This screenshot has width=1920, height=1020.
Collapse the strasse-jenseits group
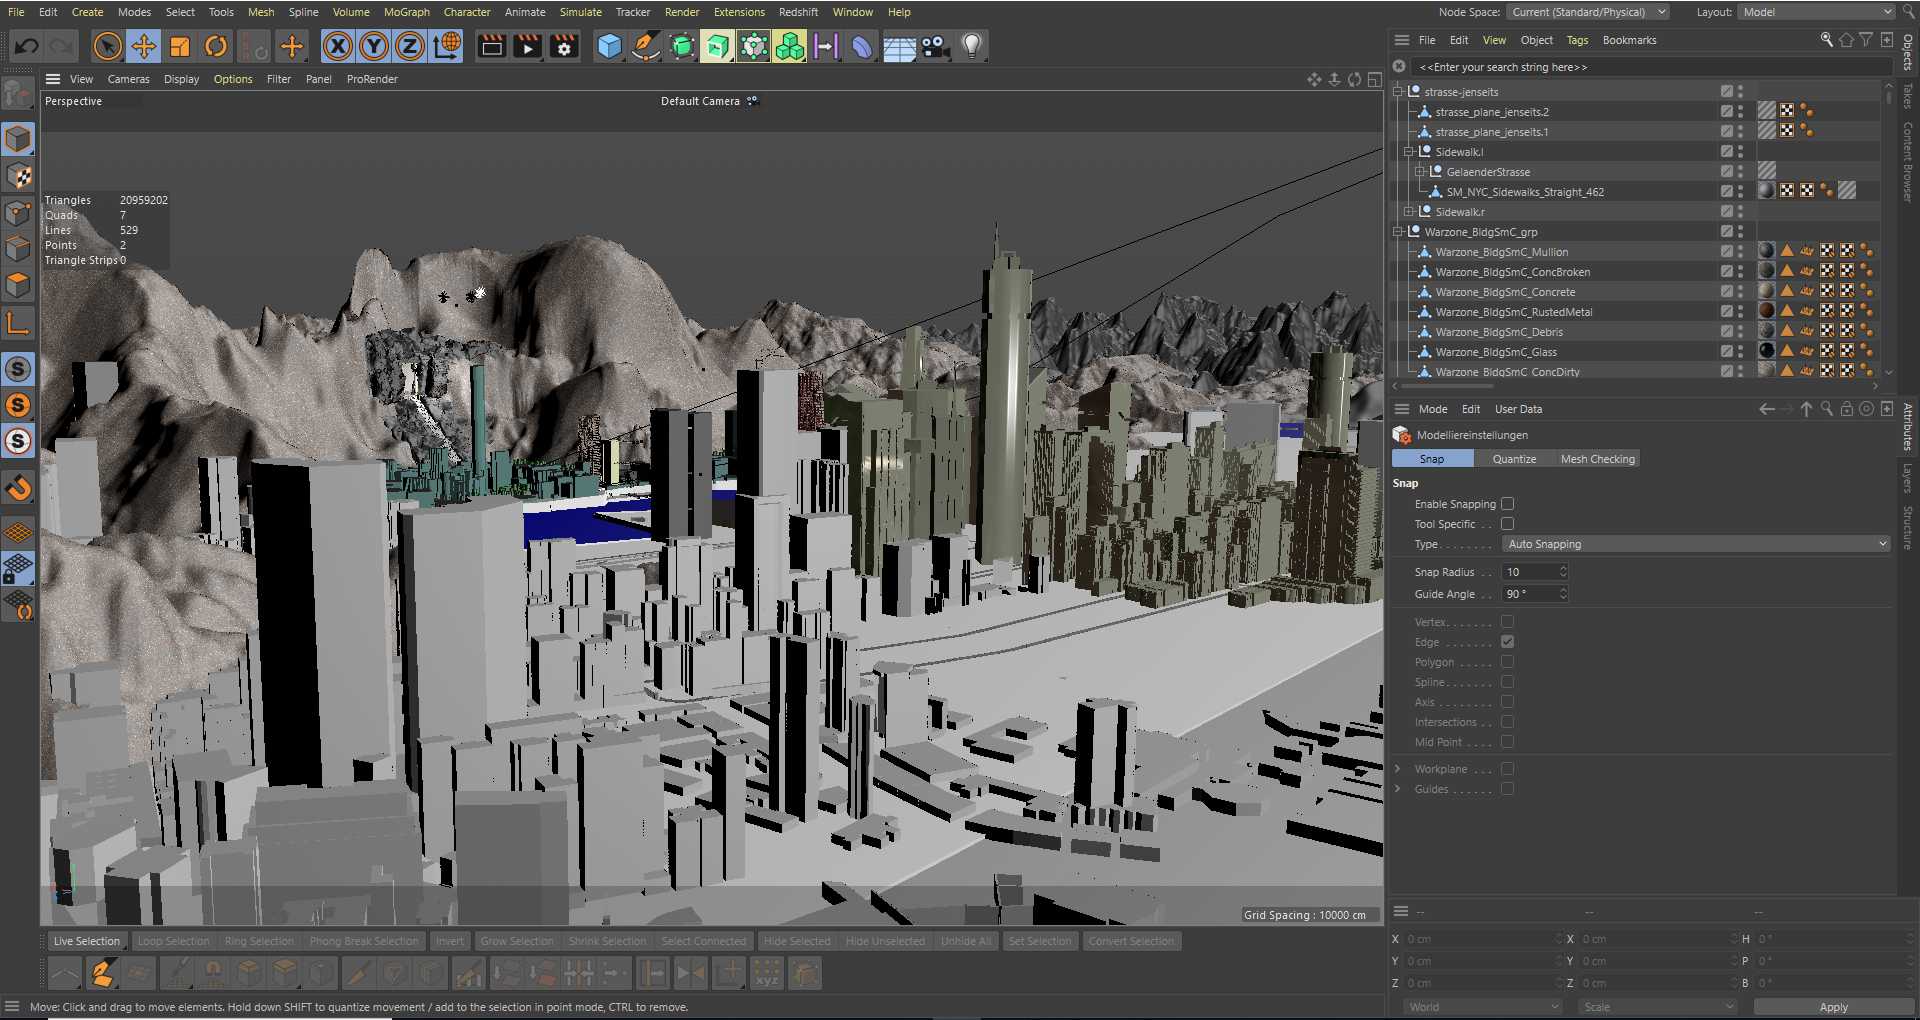click(x=1398, y=92)
